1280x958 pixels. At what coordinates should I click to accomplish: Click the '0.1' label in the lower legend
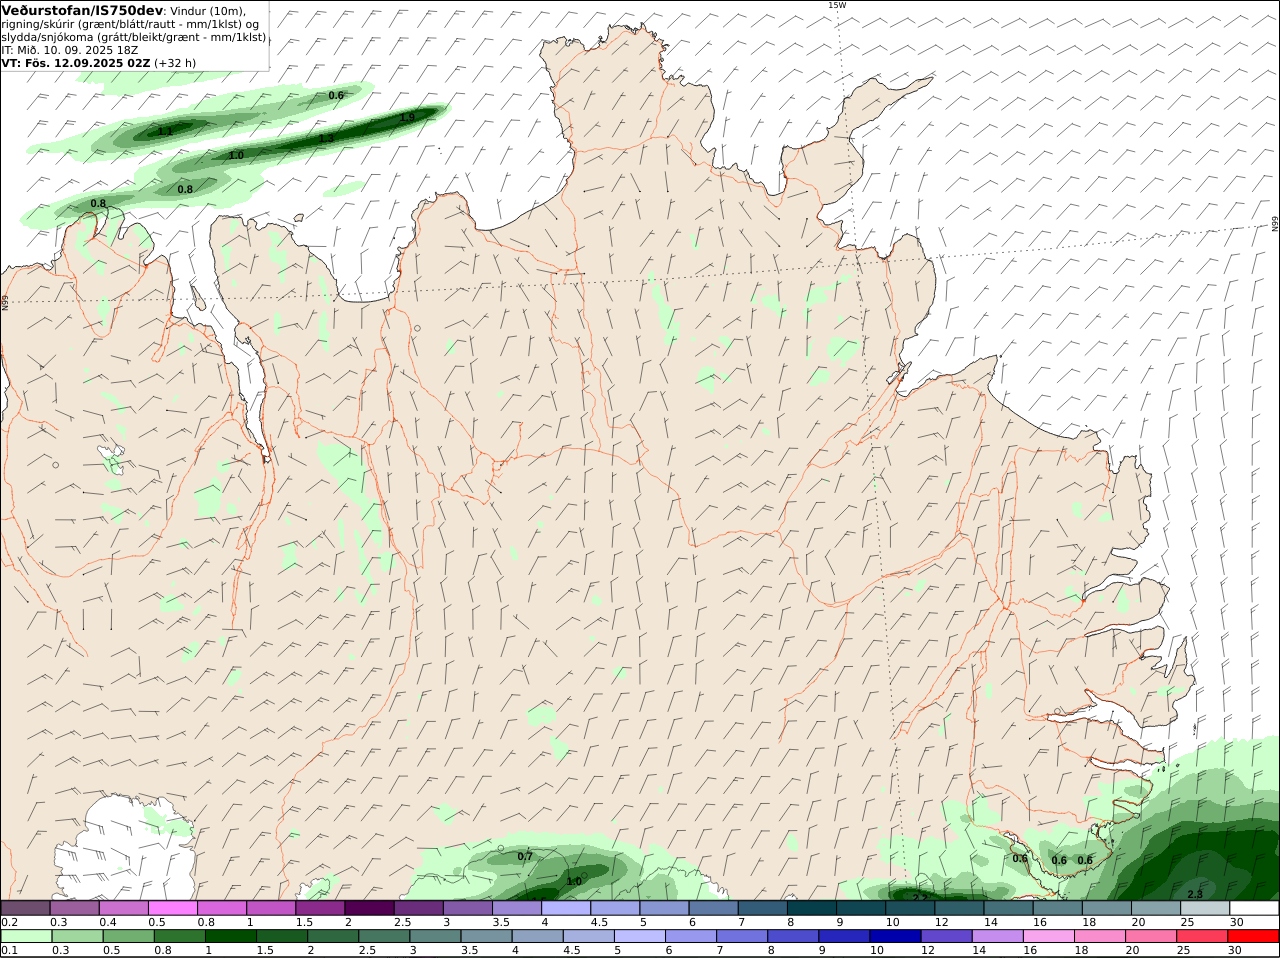click(x=9, y=951)
